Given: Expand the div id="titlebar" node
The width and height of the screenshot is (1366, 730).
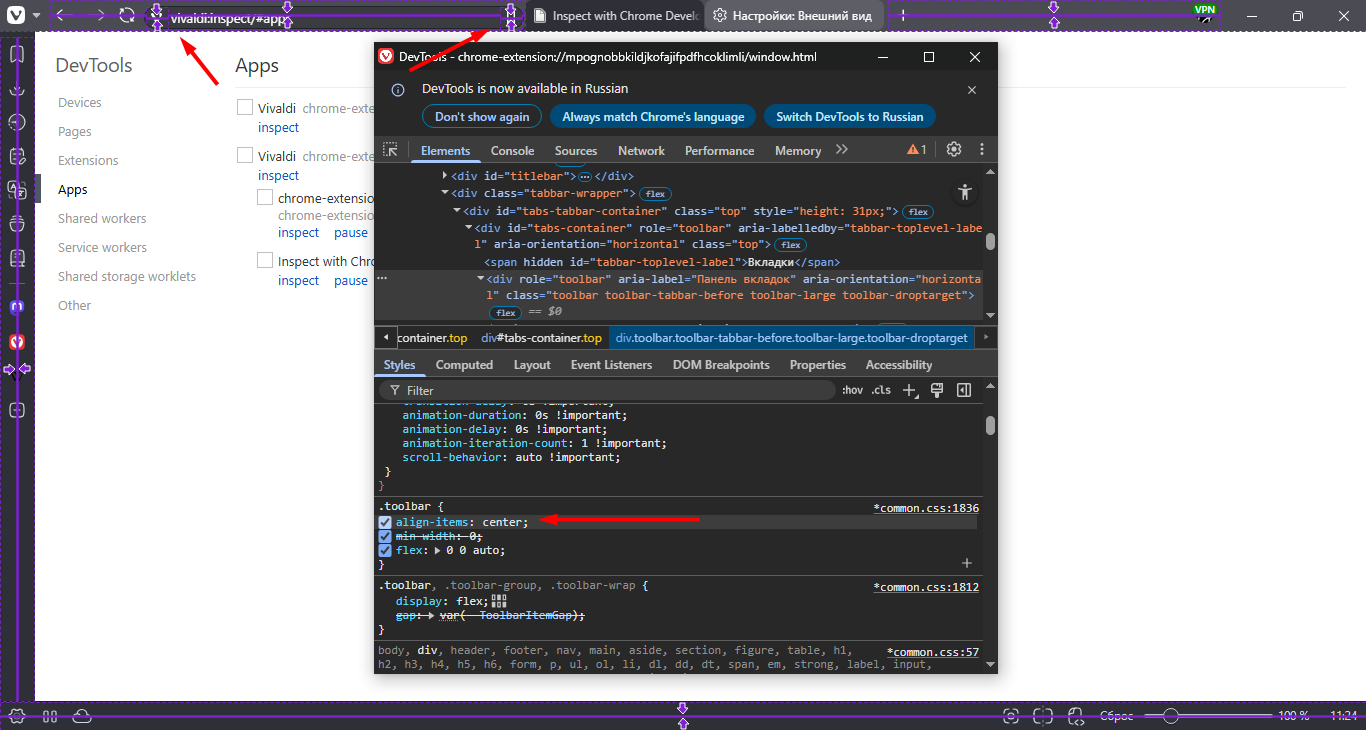Looking at the screenshot, I should 445,176.
